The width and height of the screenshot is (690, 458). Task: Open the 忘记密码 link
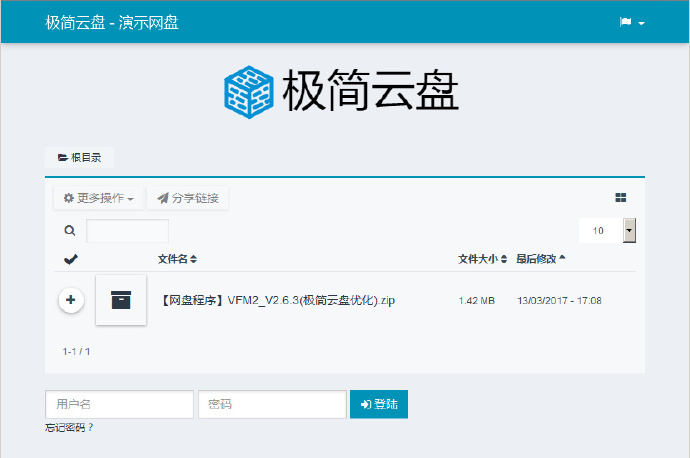click(x=69, y=428)
